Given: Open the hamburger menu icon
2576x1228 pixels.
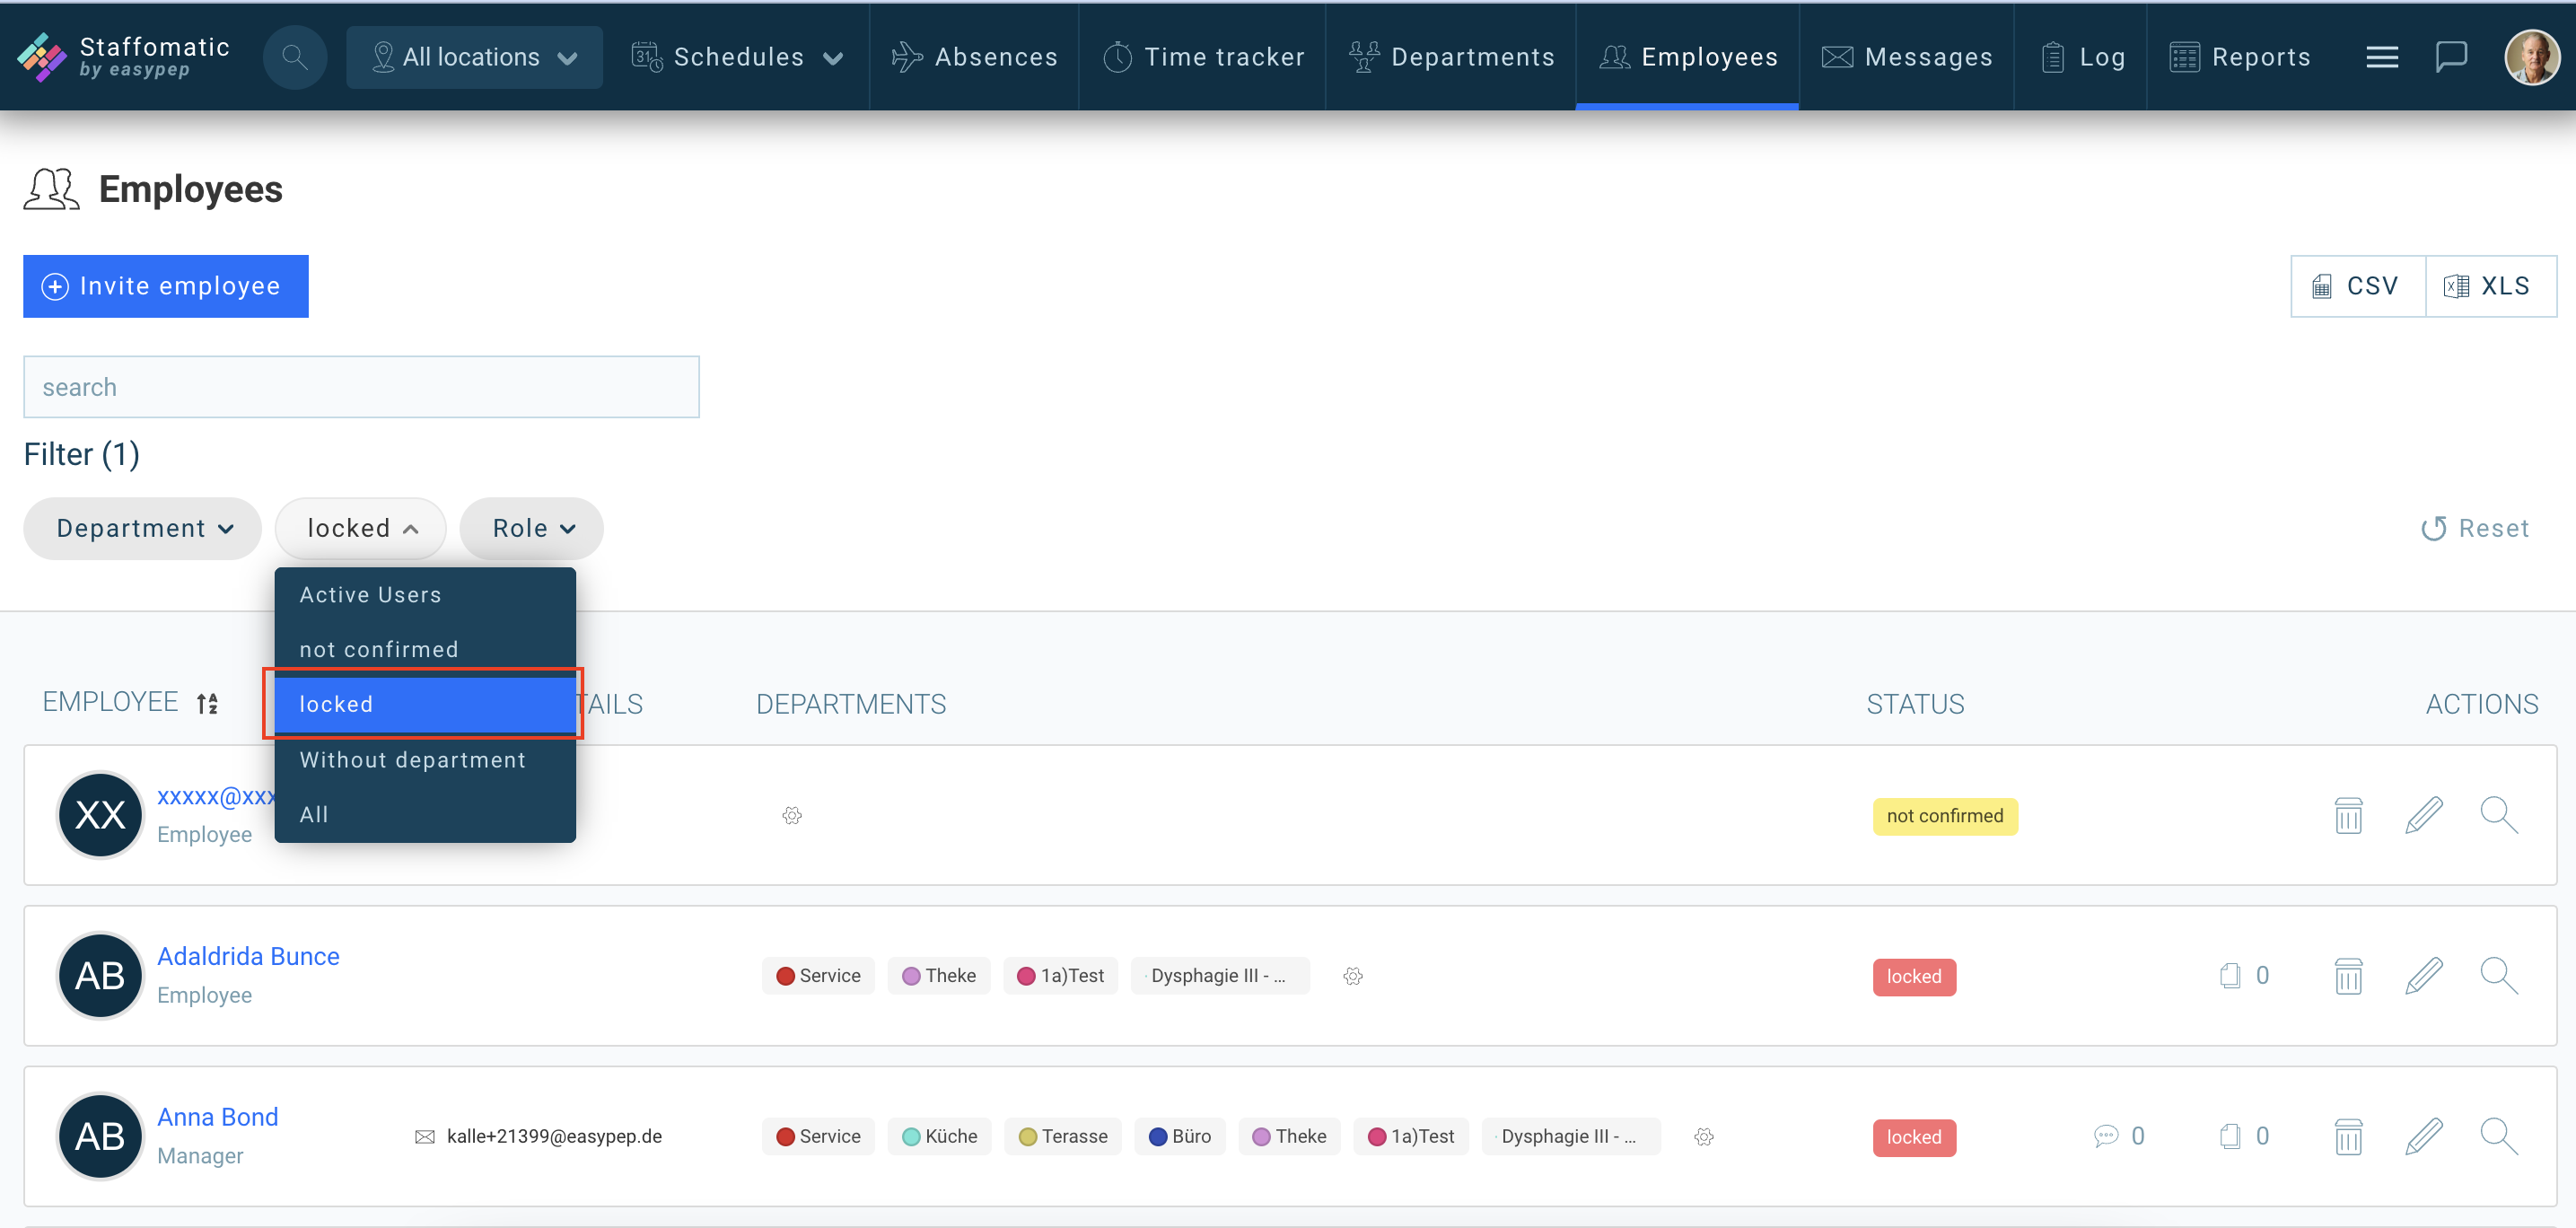Looking at the screenshot, I should [x=2382, y=57].
